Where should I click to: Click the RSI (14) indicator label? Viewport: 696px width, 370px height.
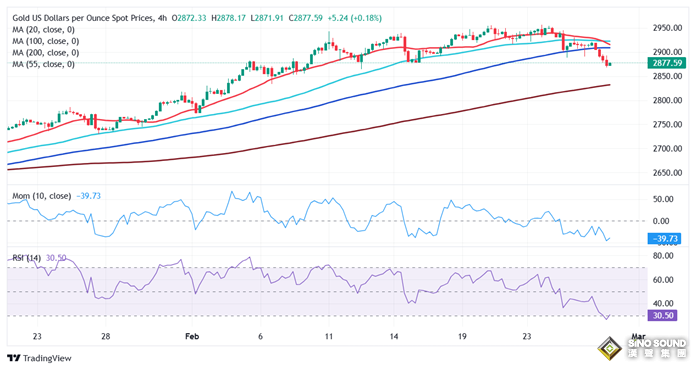[x=27, y=258]
